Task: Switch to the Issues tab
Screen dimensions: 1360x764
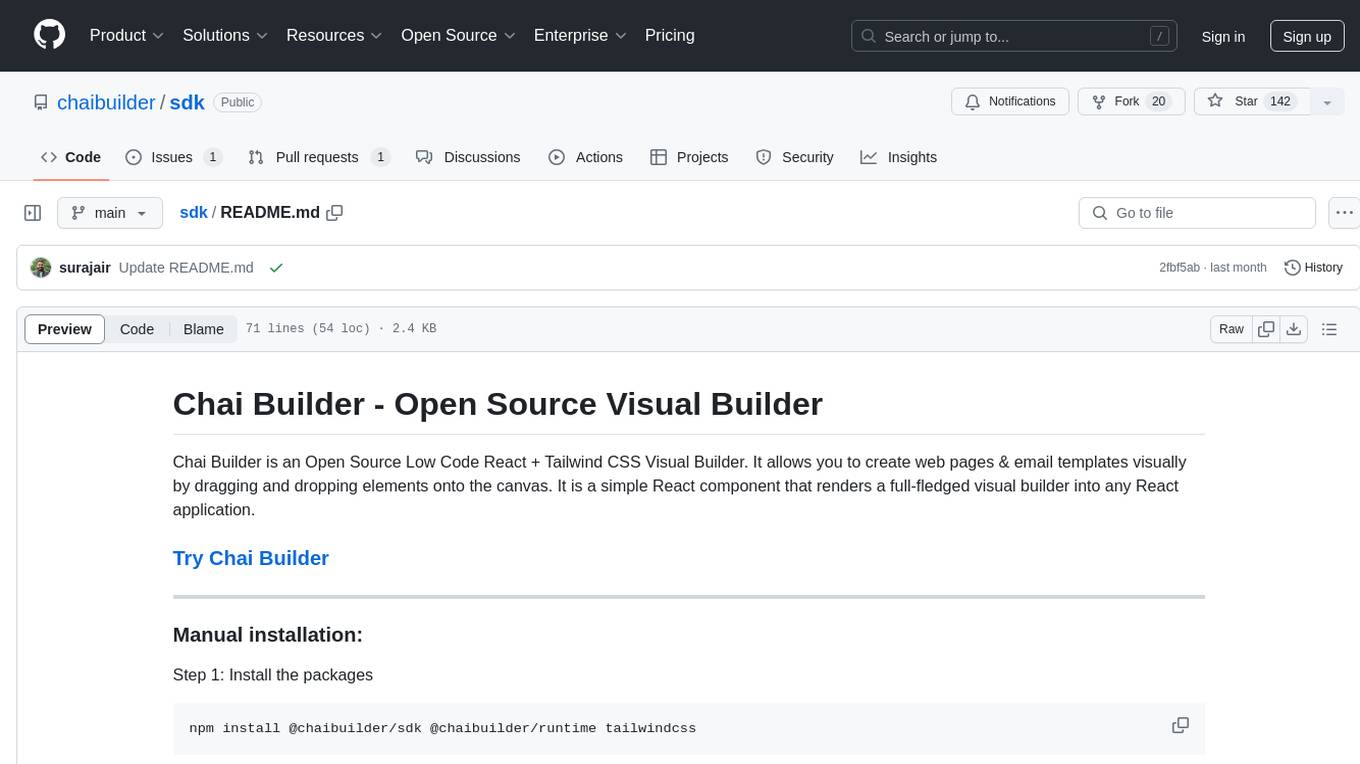Action: [x=174, y=157]
